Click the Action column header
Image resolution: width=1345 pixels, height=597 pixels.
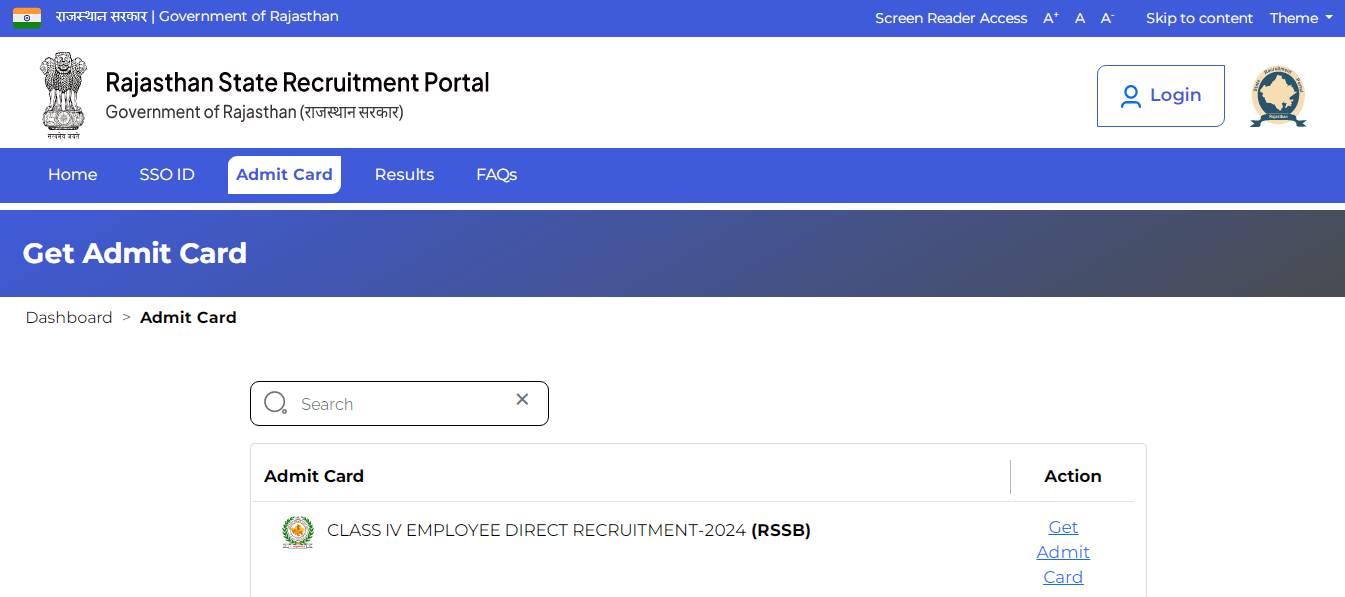tap(1073, 476)
